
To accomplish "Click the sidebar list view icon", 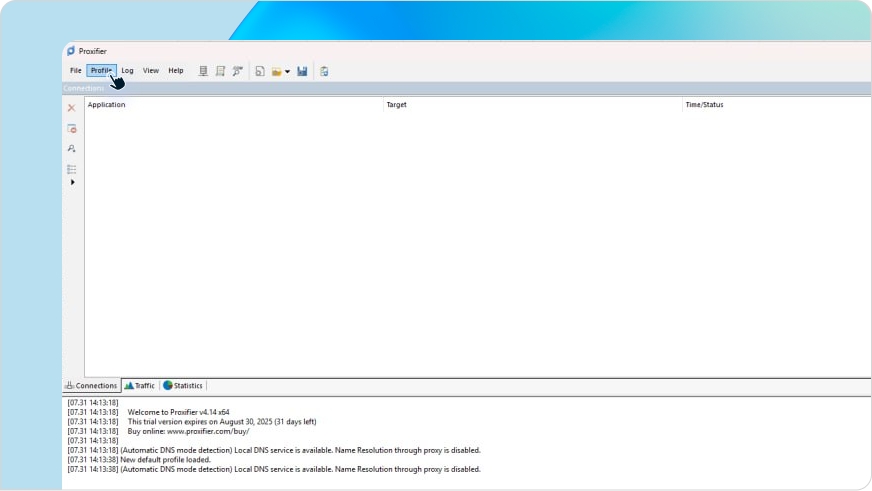I will 71,168.
